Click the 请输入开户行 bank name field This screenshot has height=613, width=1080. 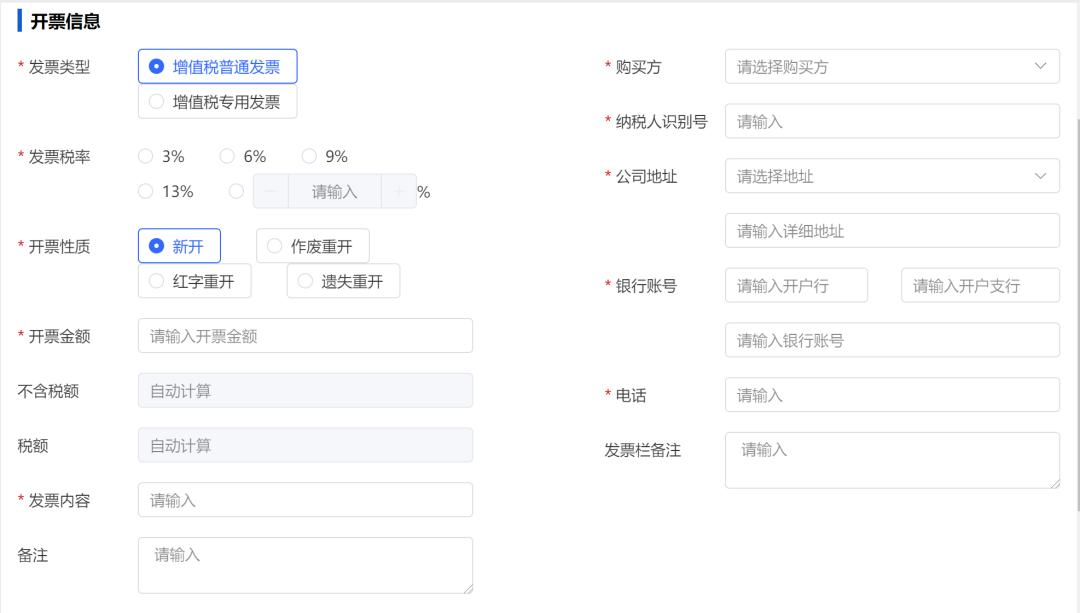coord(795,285)
